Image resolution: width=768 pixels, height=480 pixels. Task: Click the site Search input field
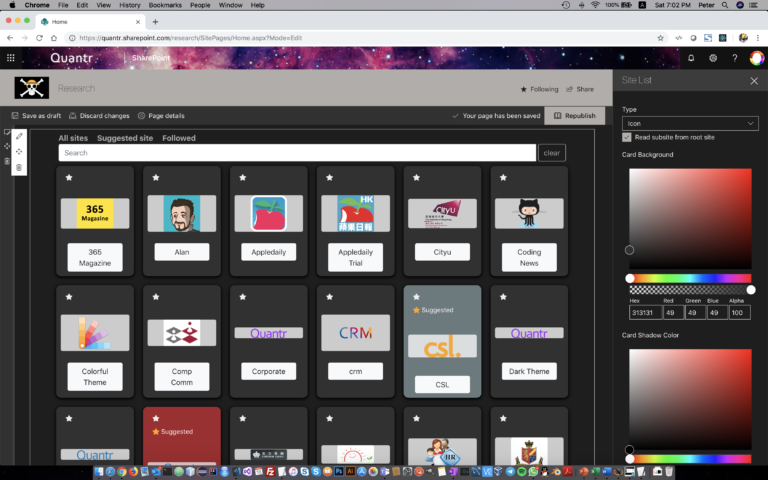pos(297,153)
